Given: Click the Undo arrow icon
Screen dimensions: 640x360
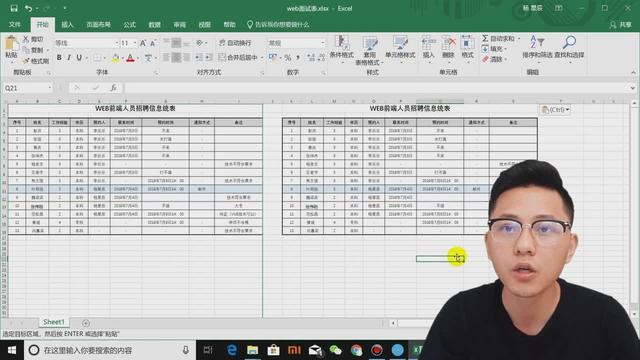Looking at the screenshot, I should coord(28,8).
